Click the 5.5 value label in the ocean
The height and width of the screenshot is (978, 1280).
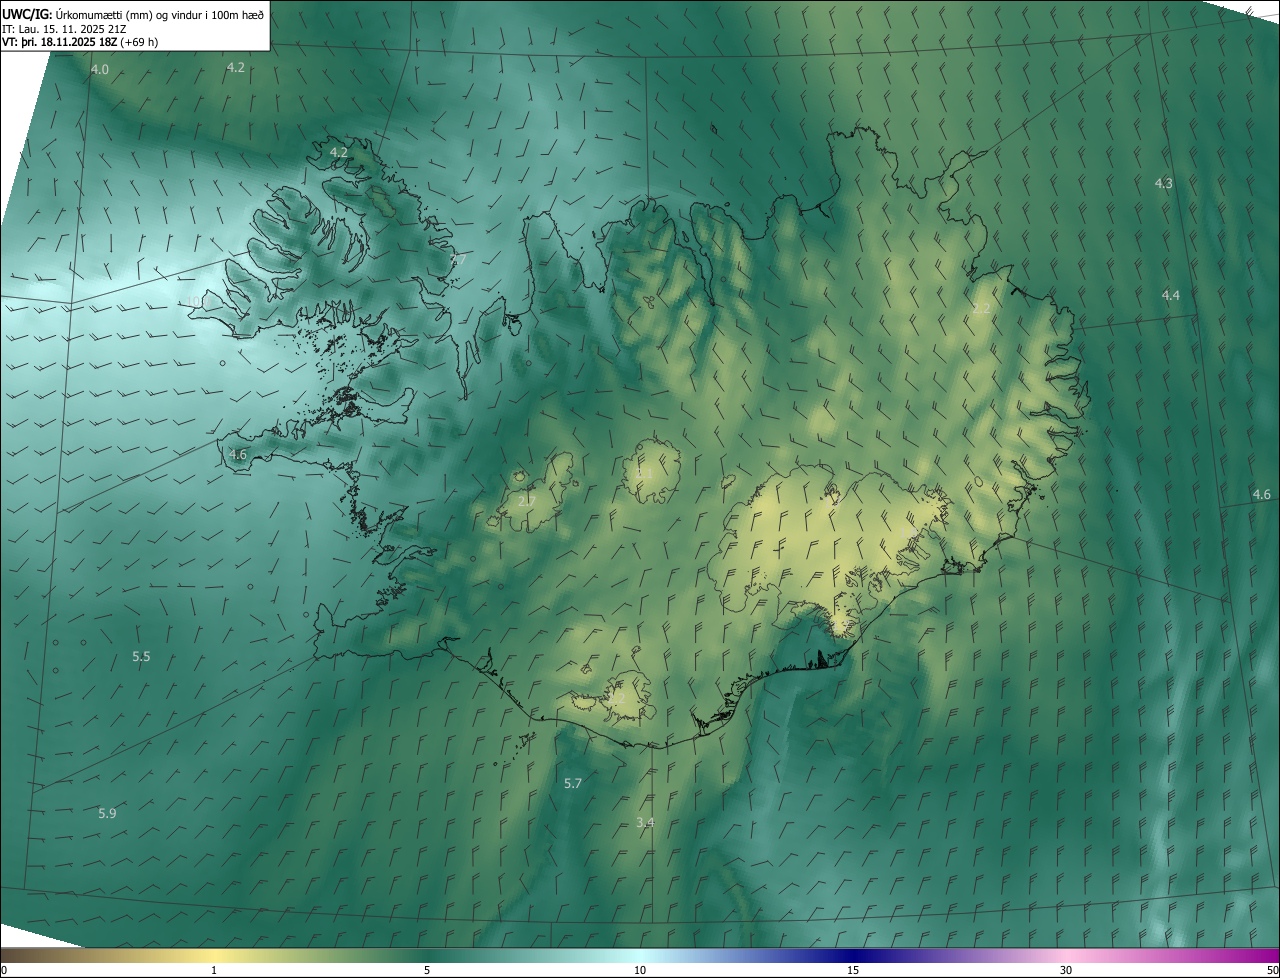[x=141, y=657]
